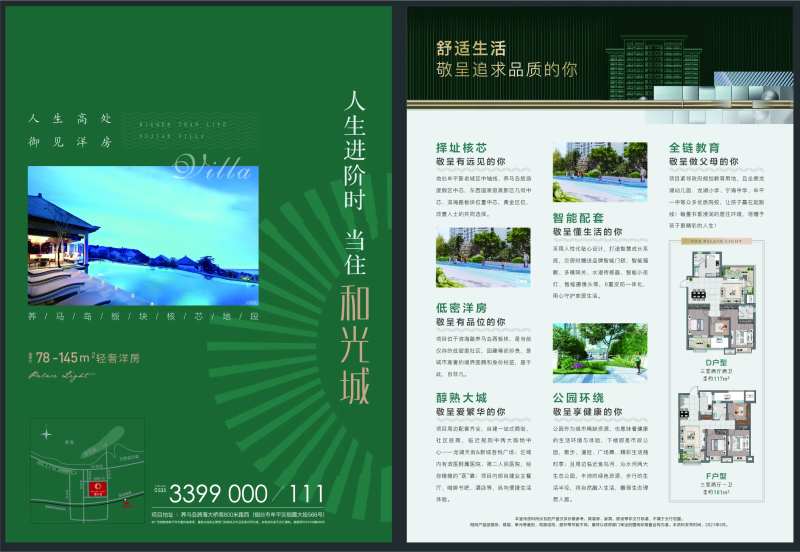Click the '择址核芯' heading

click(461, 147)
